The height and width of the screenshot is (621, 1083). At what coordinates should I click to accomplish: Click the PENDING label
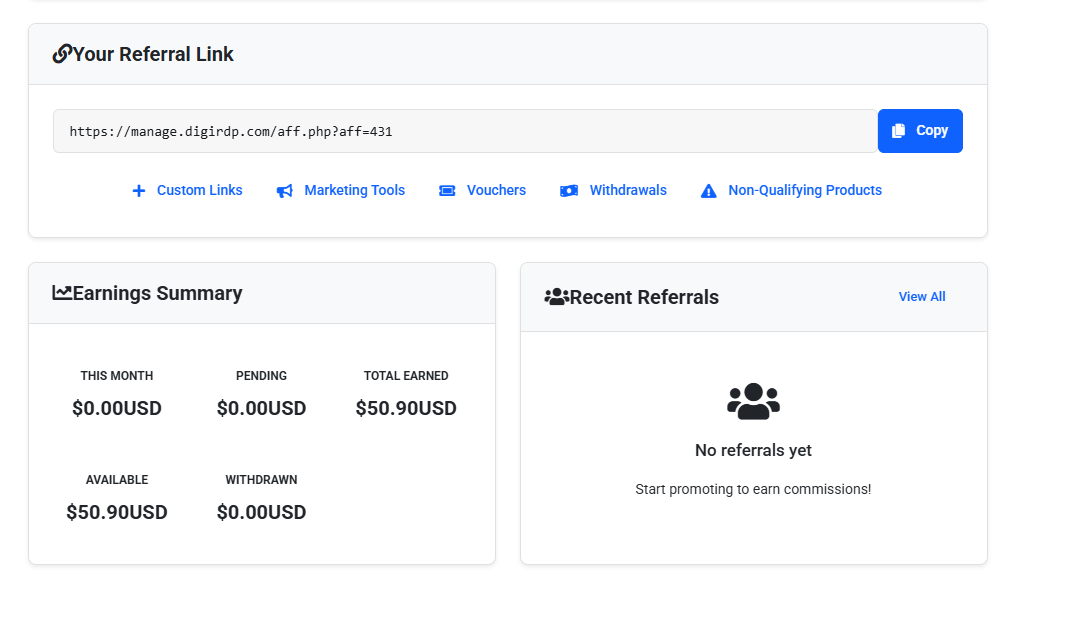coord(261,376)
